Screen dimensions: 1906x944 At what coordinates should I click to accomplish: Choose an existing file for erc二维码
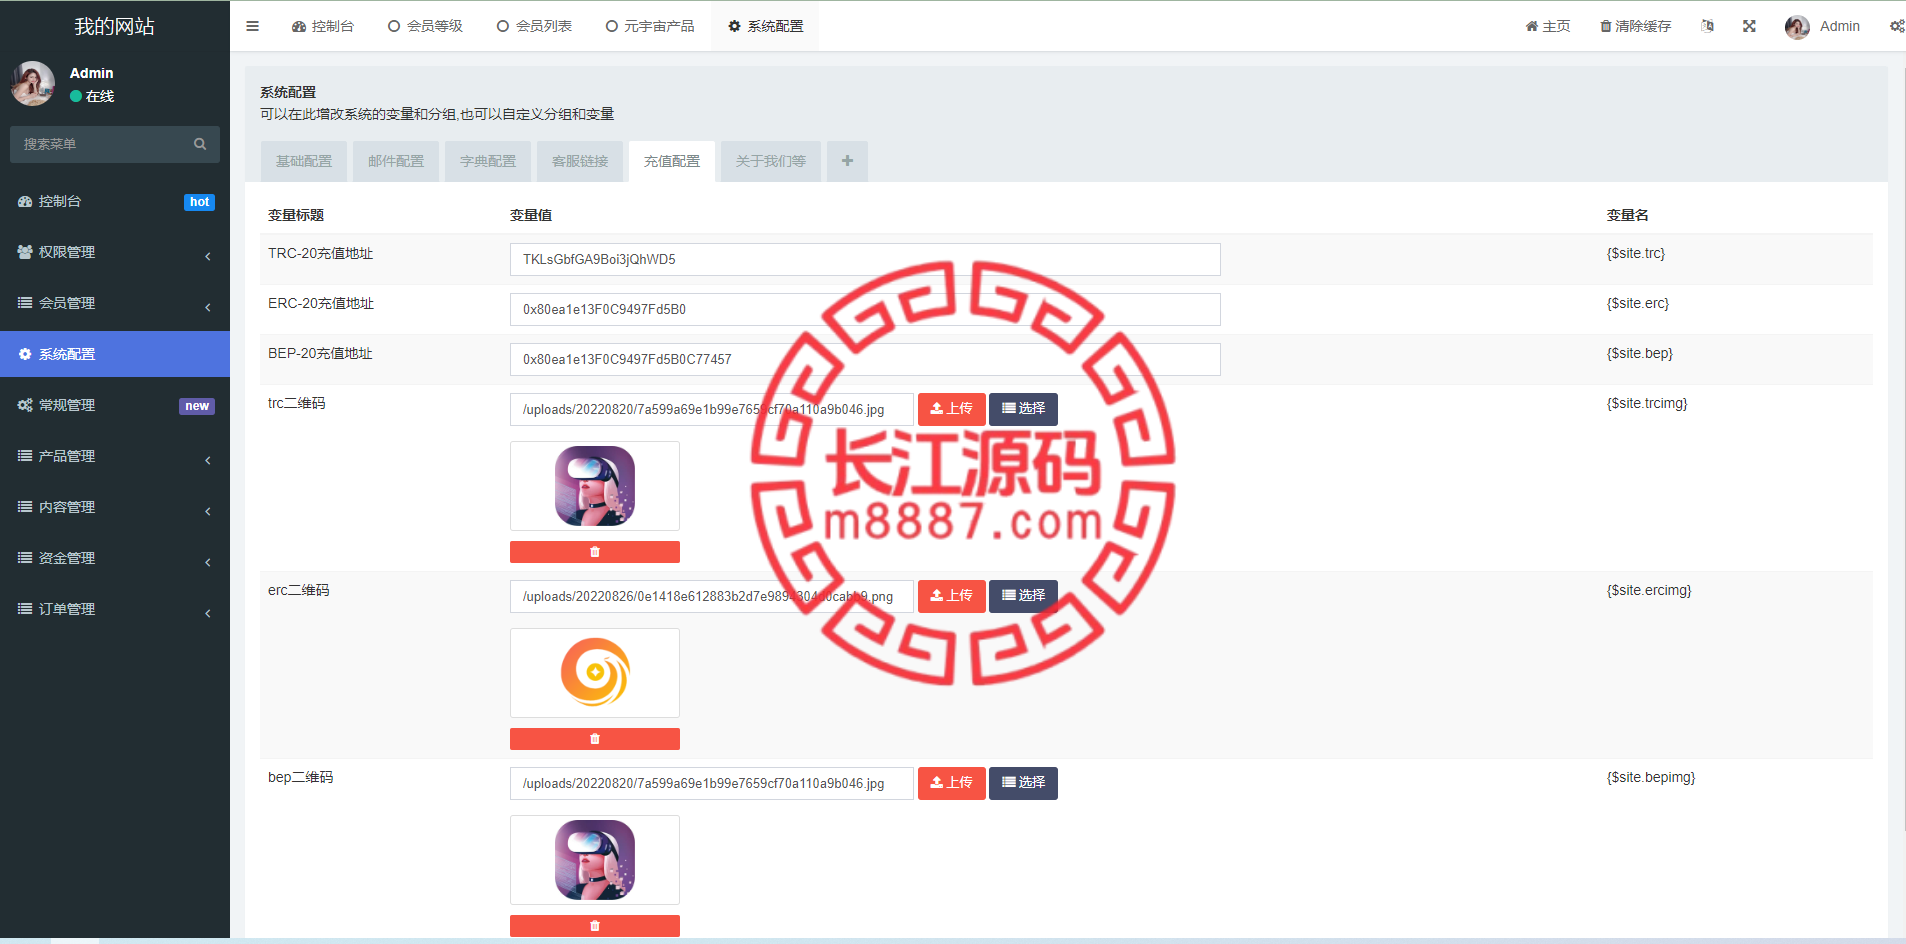coord(1023,596)
